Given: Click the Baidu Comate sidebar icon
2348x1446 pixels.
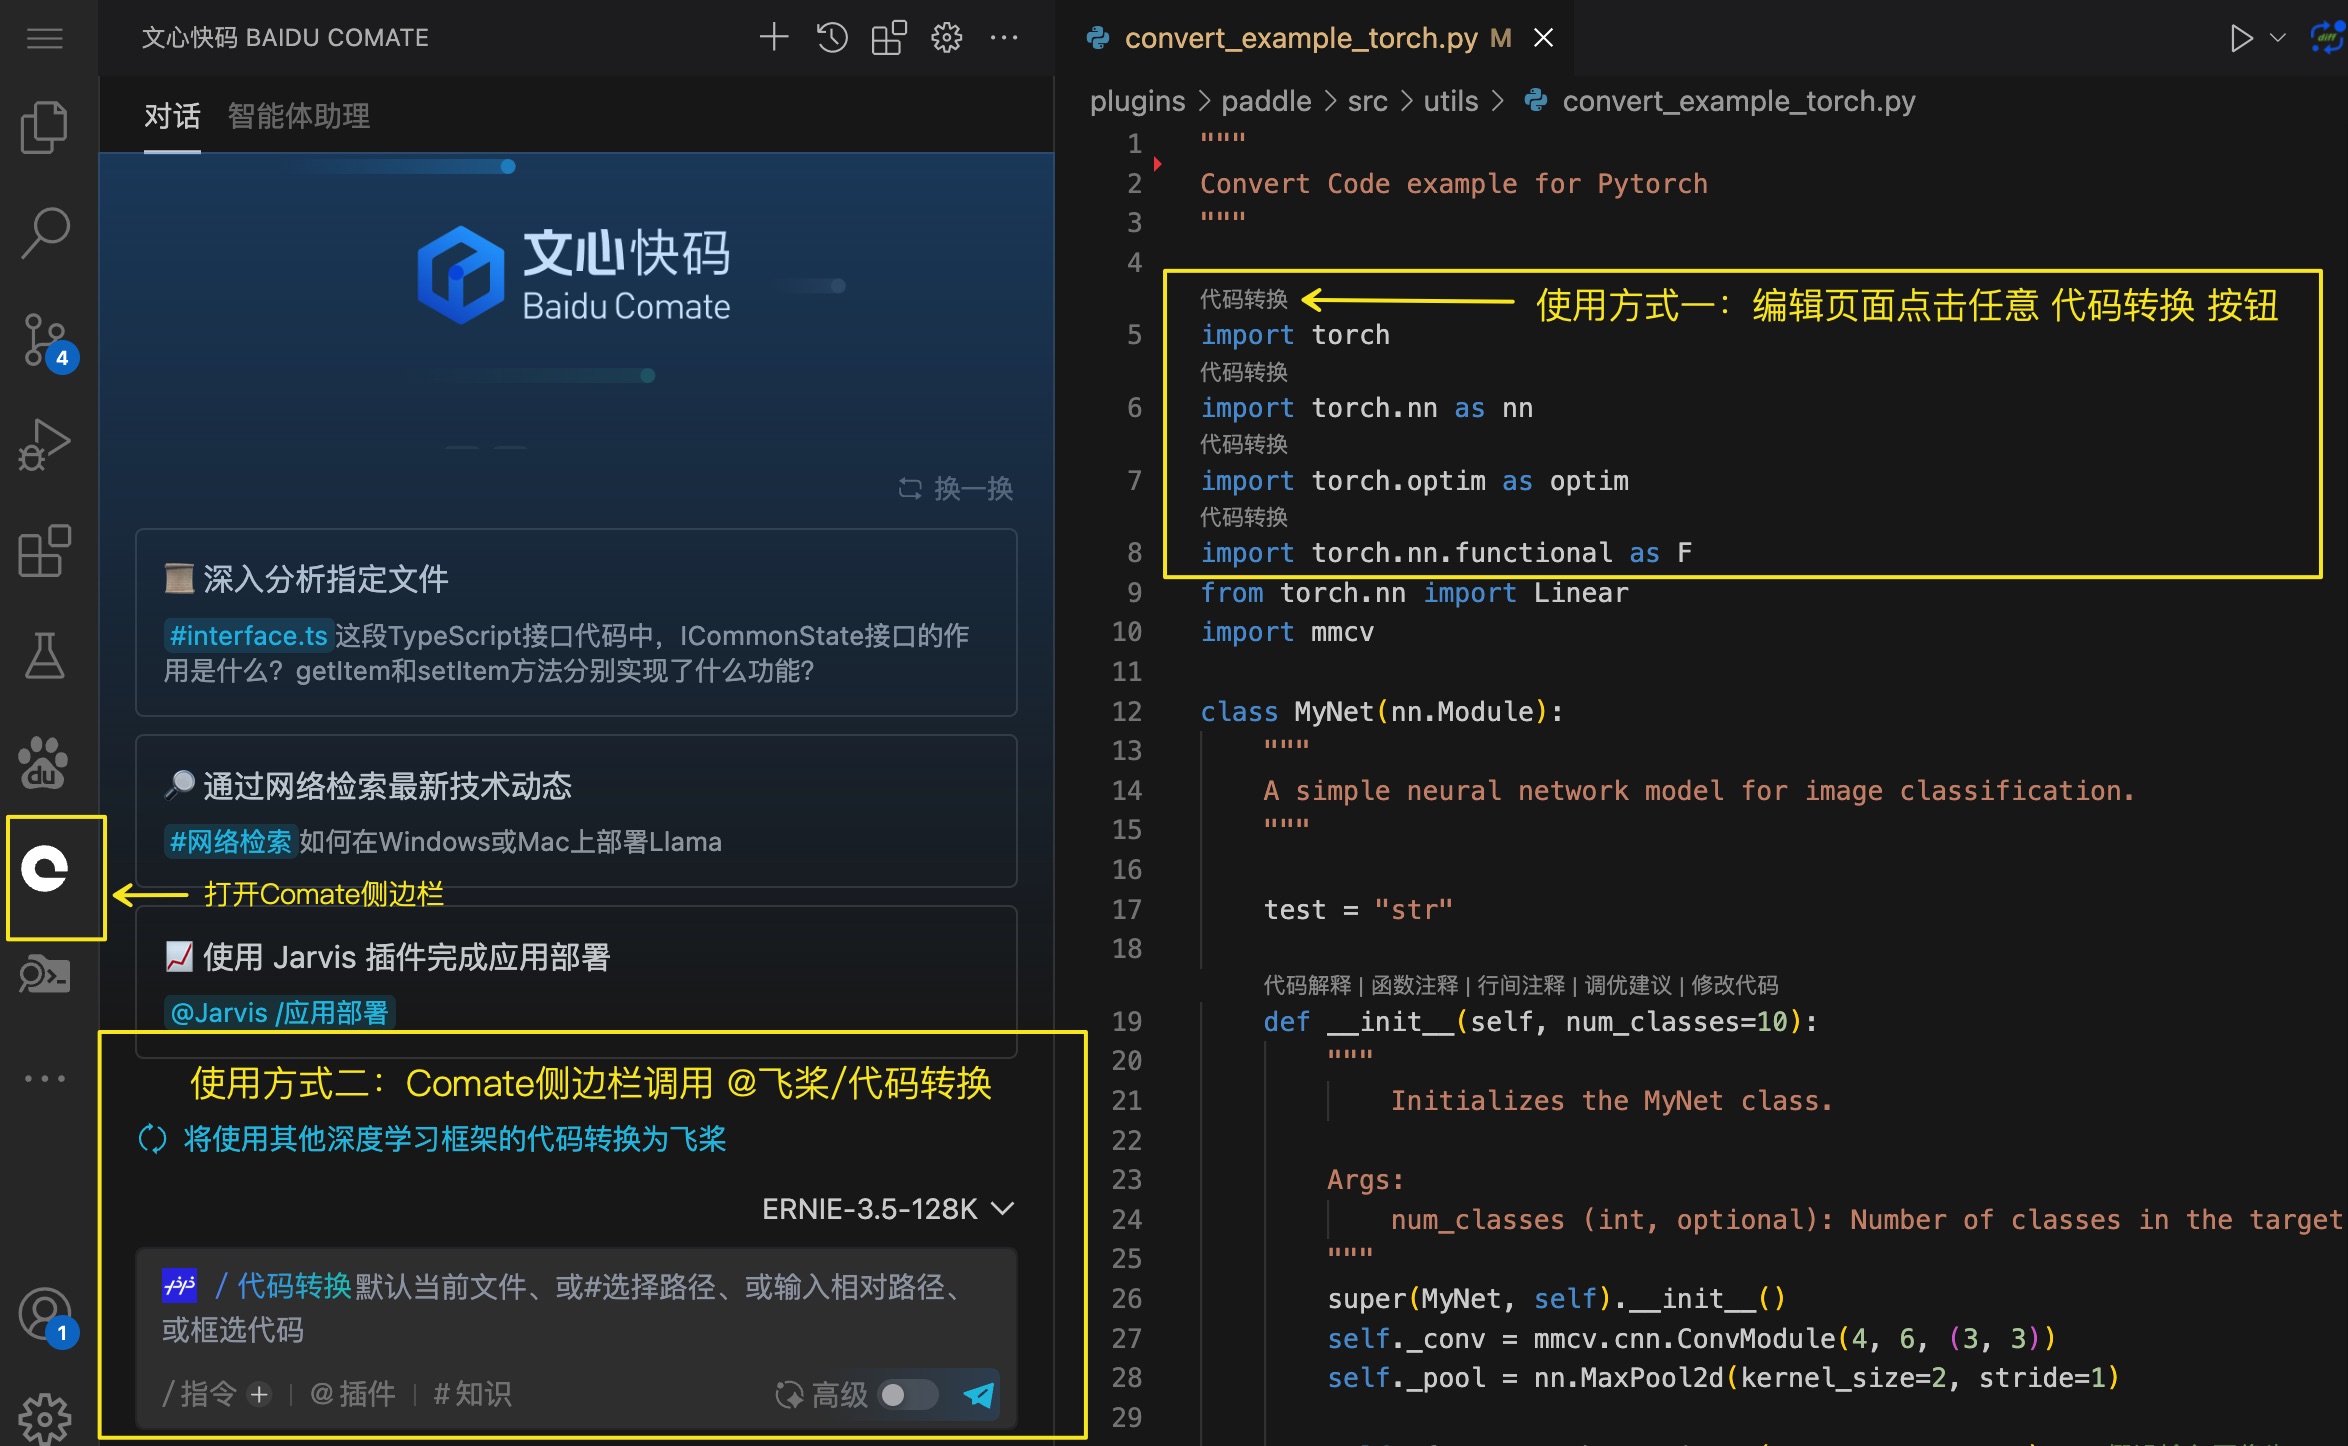Looking at the screenshot, I should coord(46,868).
